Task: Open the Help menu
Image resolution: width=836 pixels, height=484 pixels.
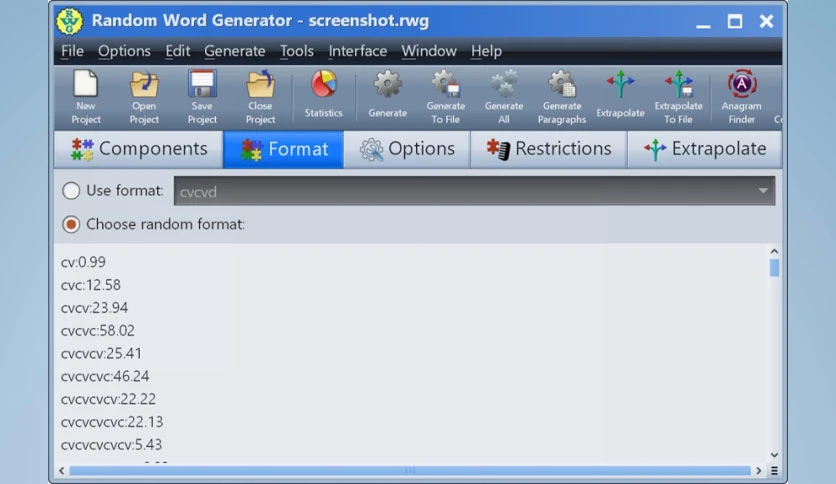Action: tap(486, 51)
